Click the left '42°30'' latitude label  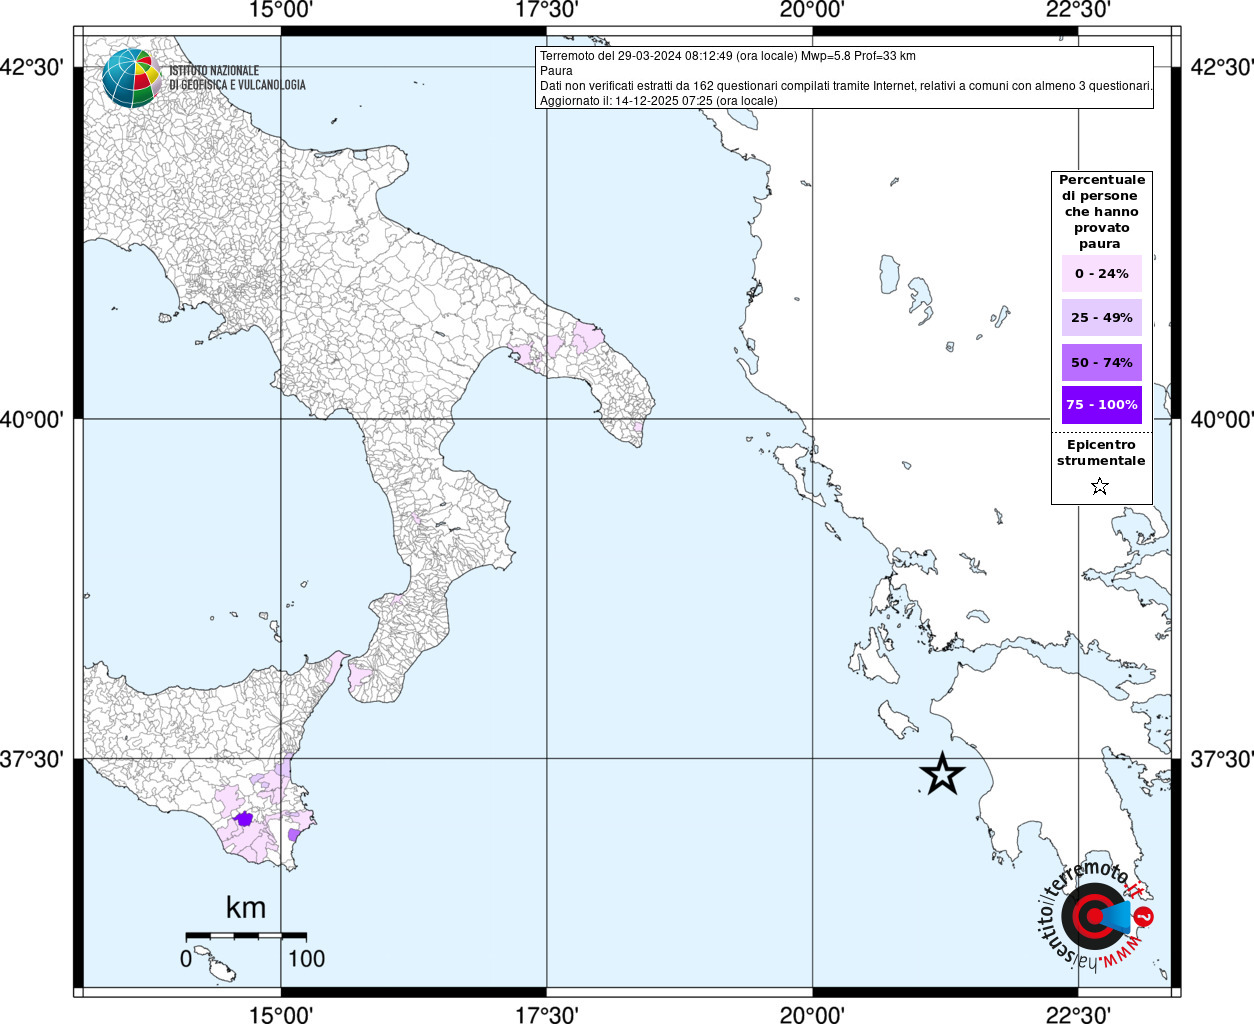click(x=32, y=67)
